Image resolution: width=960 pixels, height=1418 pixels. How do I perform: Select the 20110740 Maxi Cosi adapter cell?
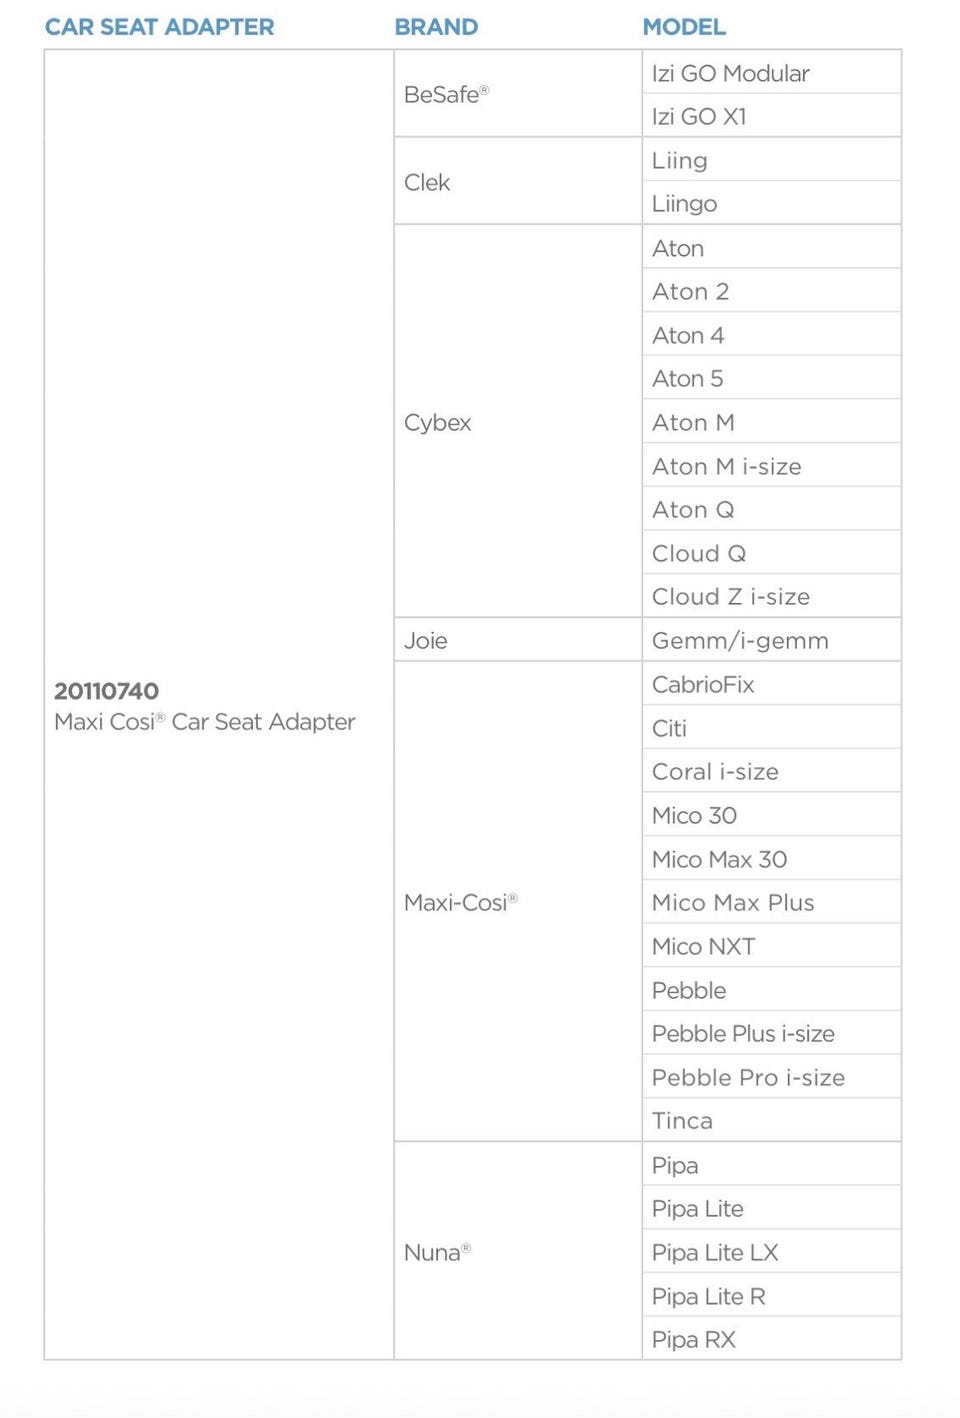219,705
